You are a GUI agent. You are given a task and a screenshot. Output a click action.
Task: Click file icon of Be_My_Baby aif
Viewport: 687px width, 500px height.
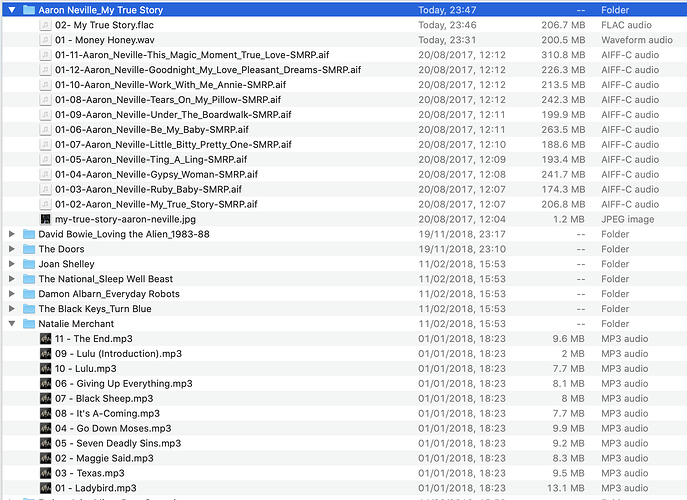[x=45, y=129]
